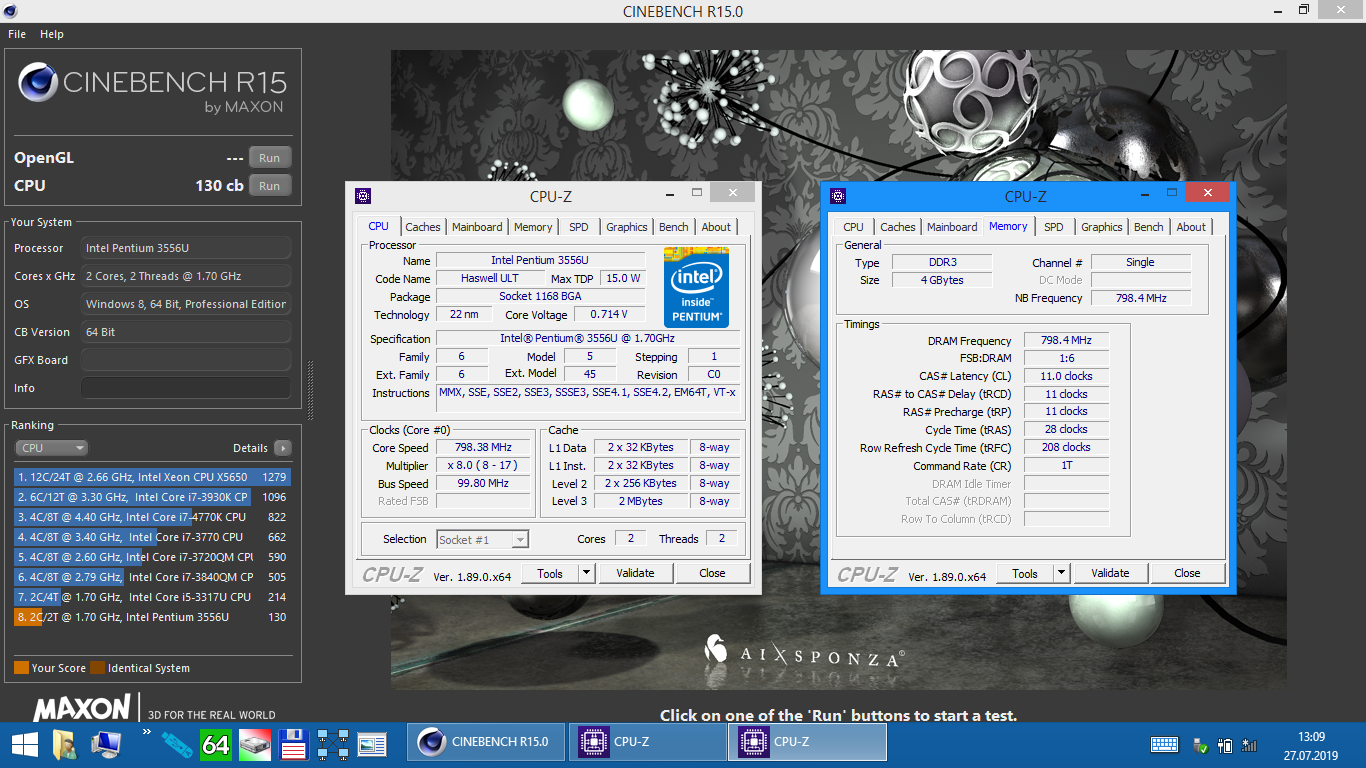The height and width of the screenshot is (768, 1366).
Task: Click the GFX Board input field
Action: [186, 360]
